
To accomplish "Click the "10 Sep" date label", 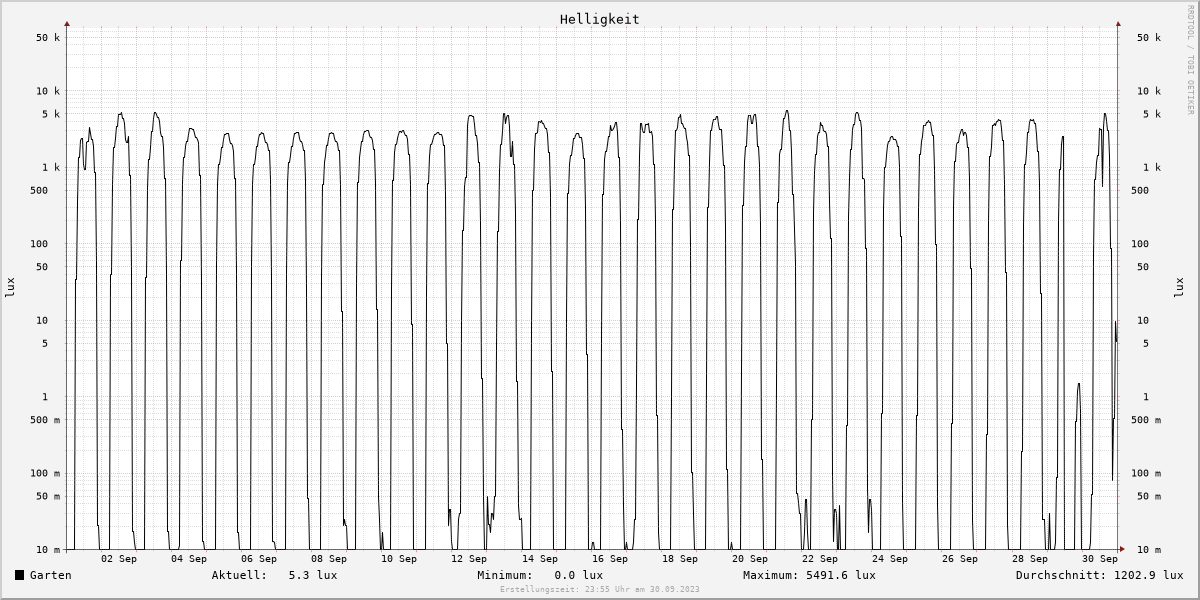I will click(x=399, y=559).
